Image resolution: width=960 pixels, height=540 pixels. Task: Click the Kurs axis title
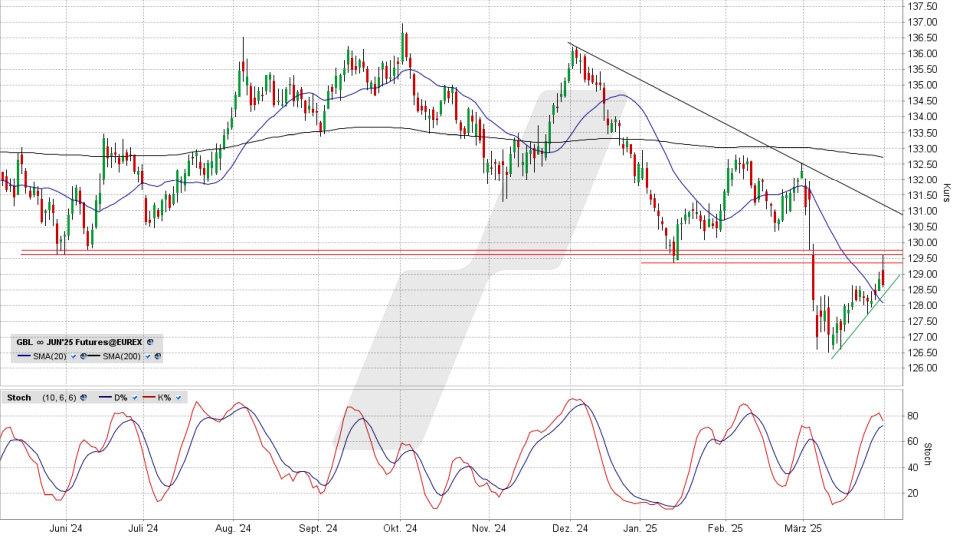point(947,193)
